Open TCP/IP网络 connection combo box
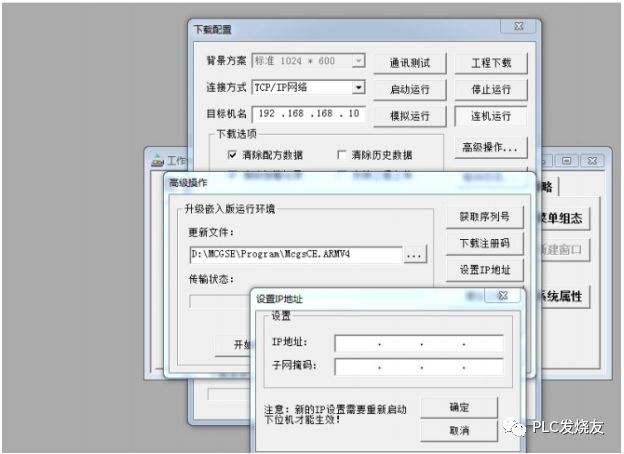This screenshot has width=624, height=454. 308,87
